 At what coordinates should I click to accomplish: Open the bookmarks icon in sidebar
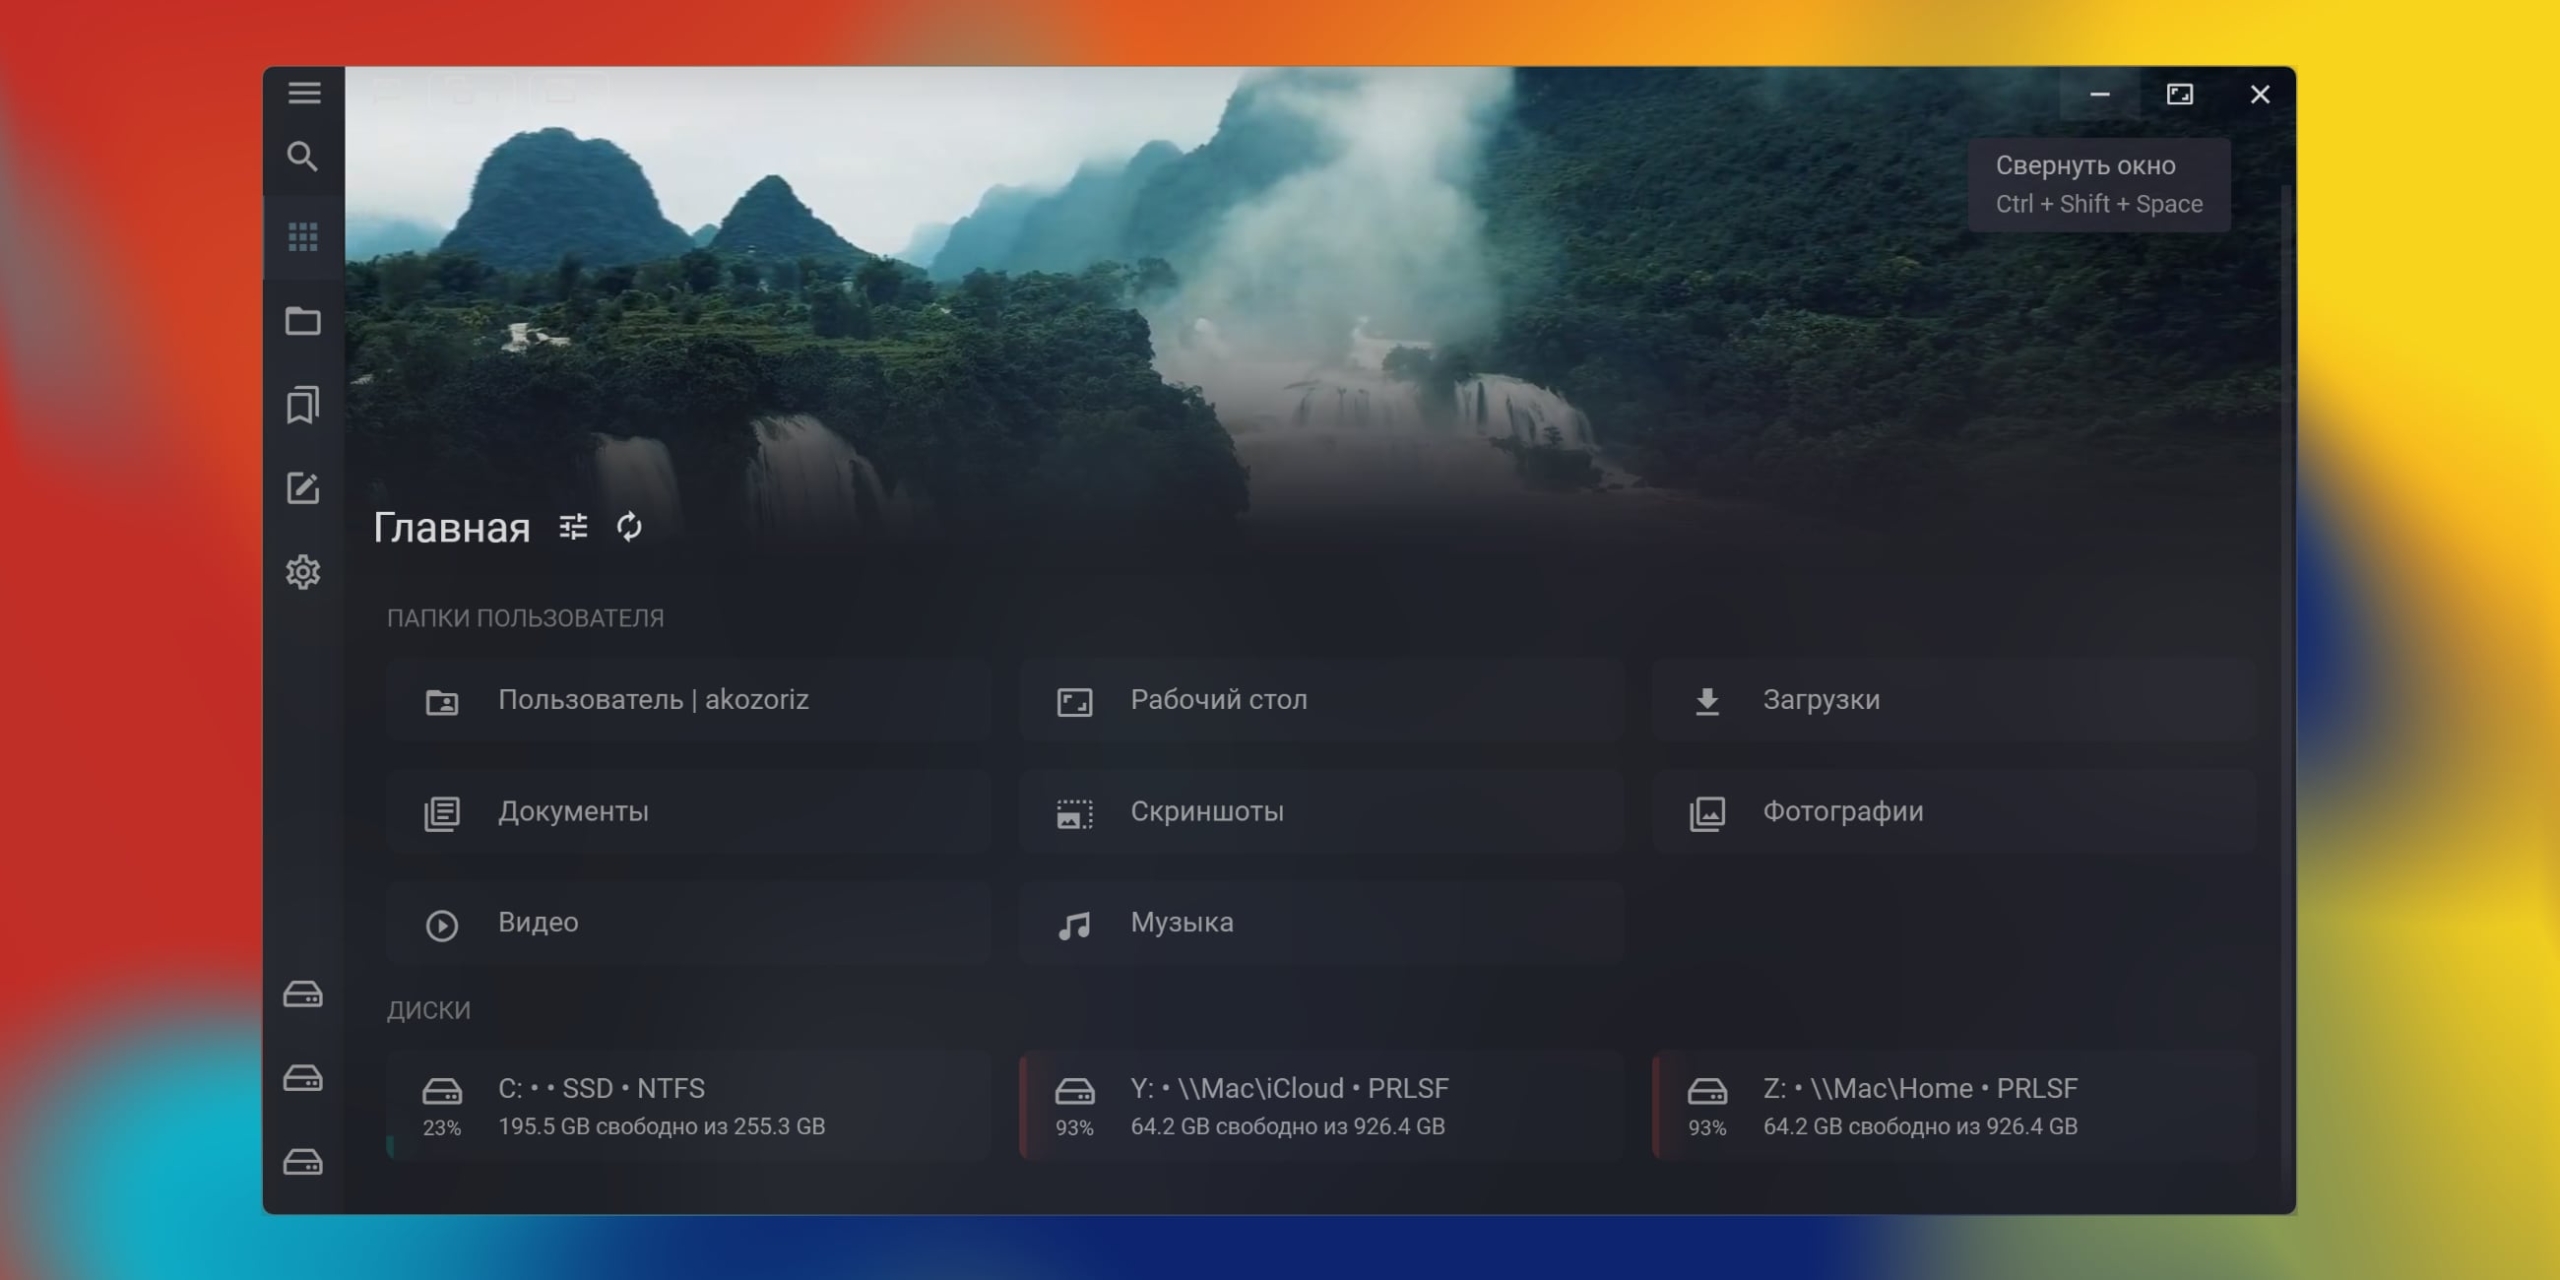click(x=303, y=405)
